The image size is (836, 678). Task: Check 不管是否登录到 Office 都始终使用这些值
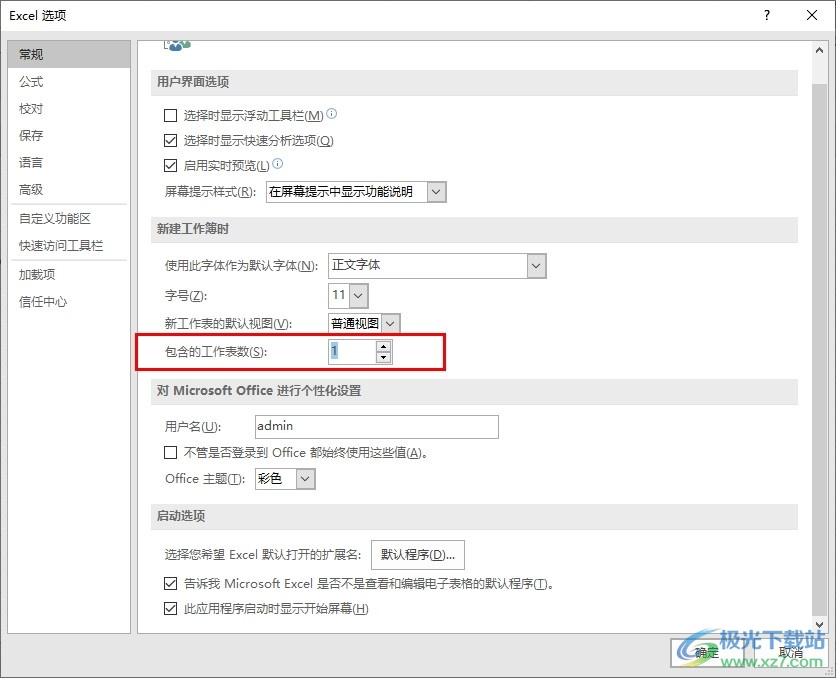click(171, 452)
